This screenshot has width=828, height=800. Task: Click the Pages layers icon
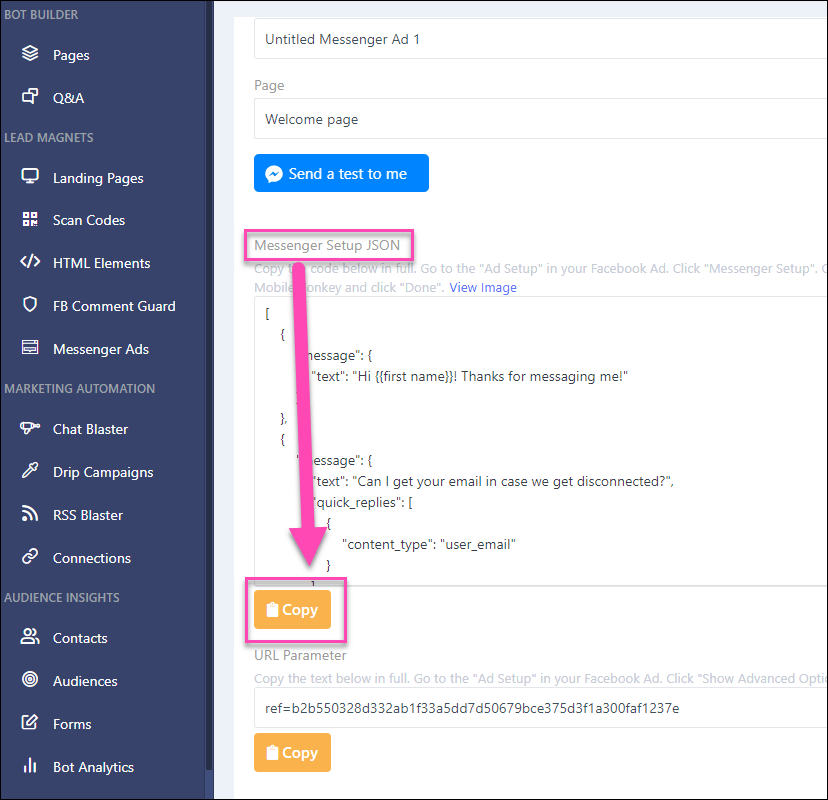click(30, 53)
